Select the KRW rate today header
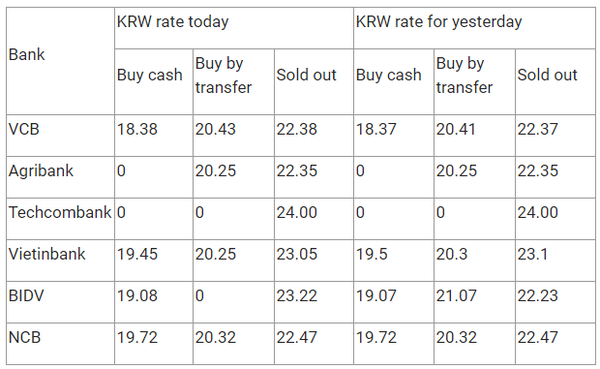 coord(173,21)
